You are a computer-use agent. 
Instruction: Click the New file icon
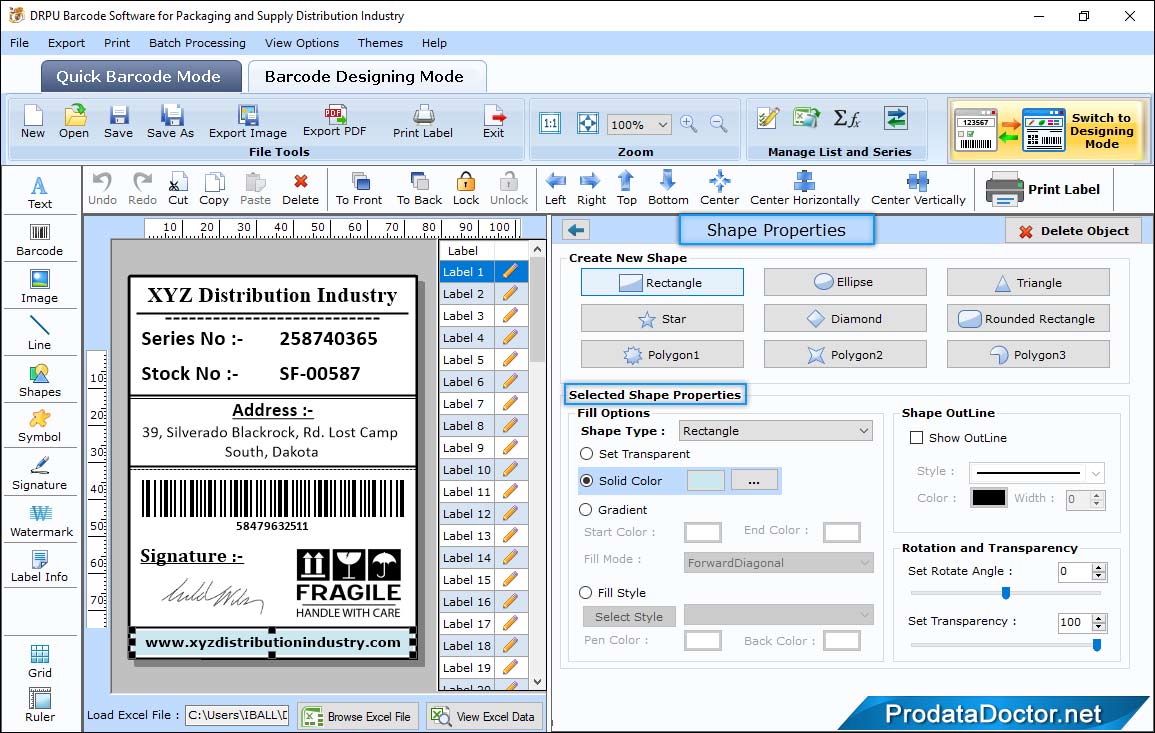(x=33, y=122)
